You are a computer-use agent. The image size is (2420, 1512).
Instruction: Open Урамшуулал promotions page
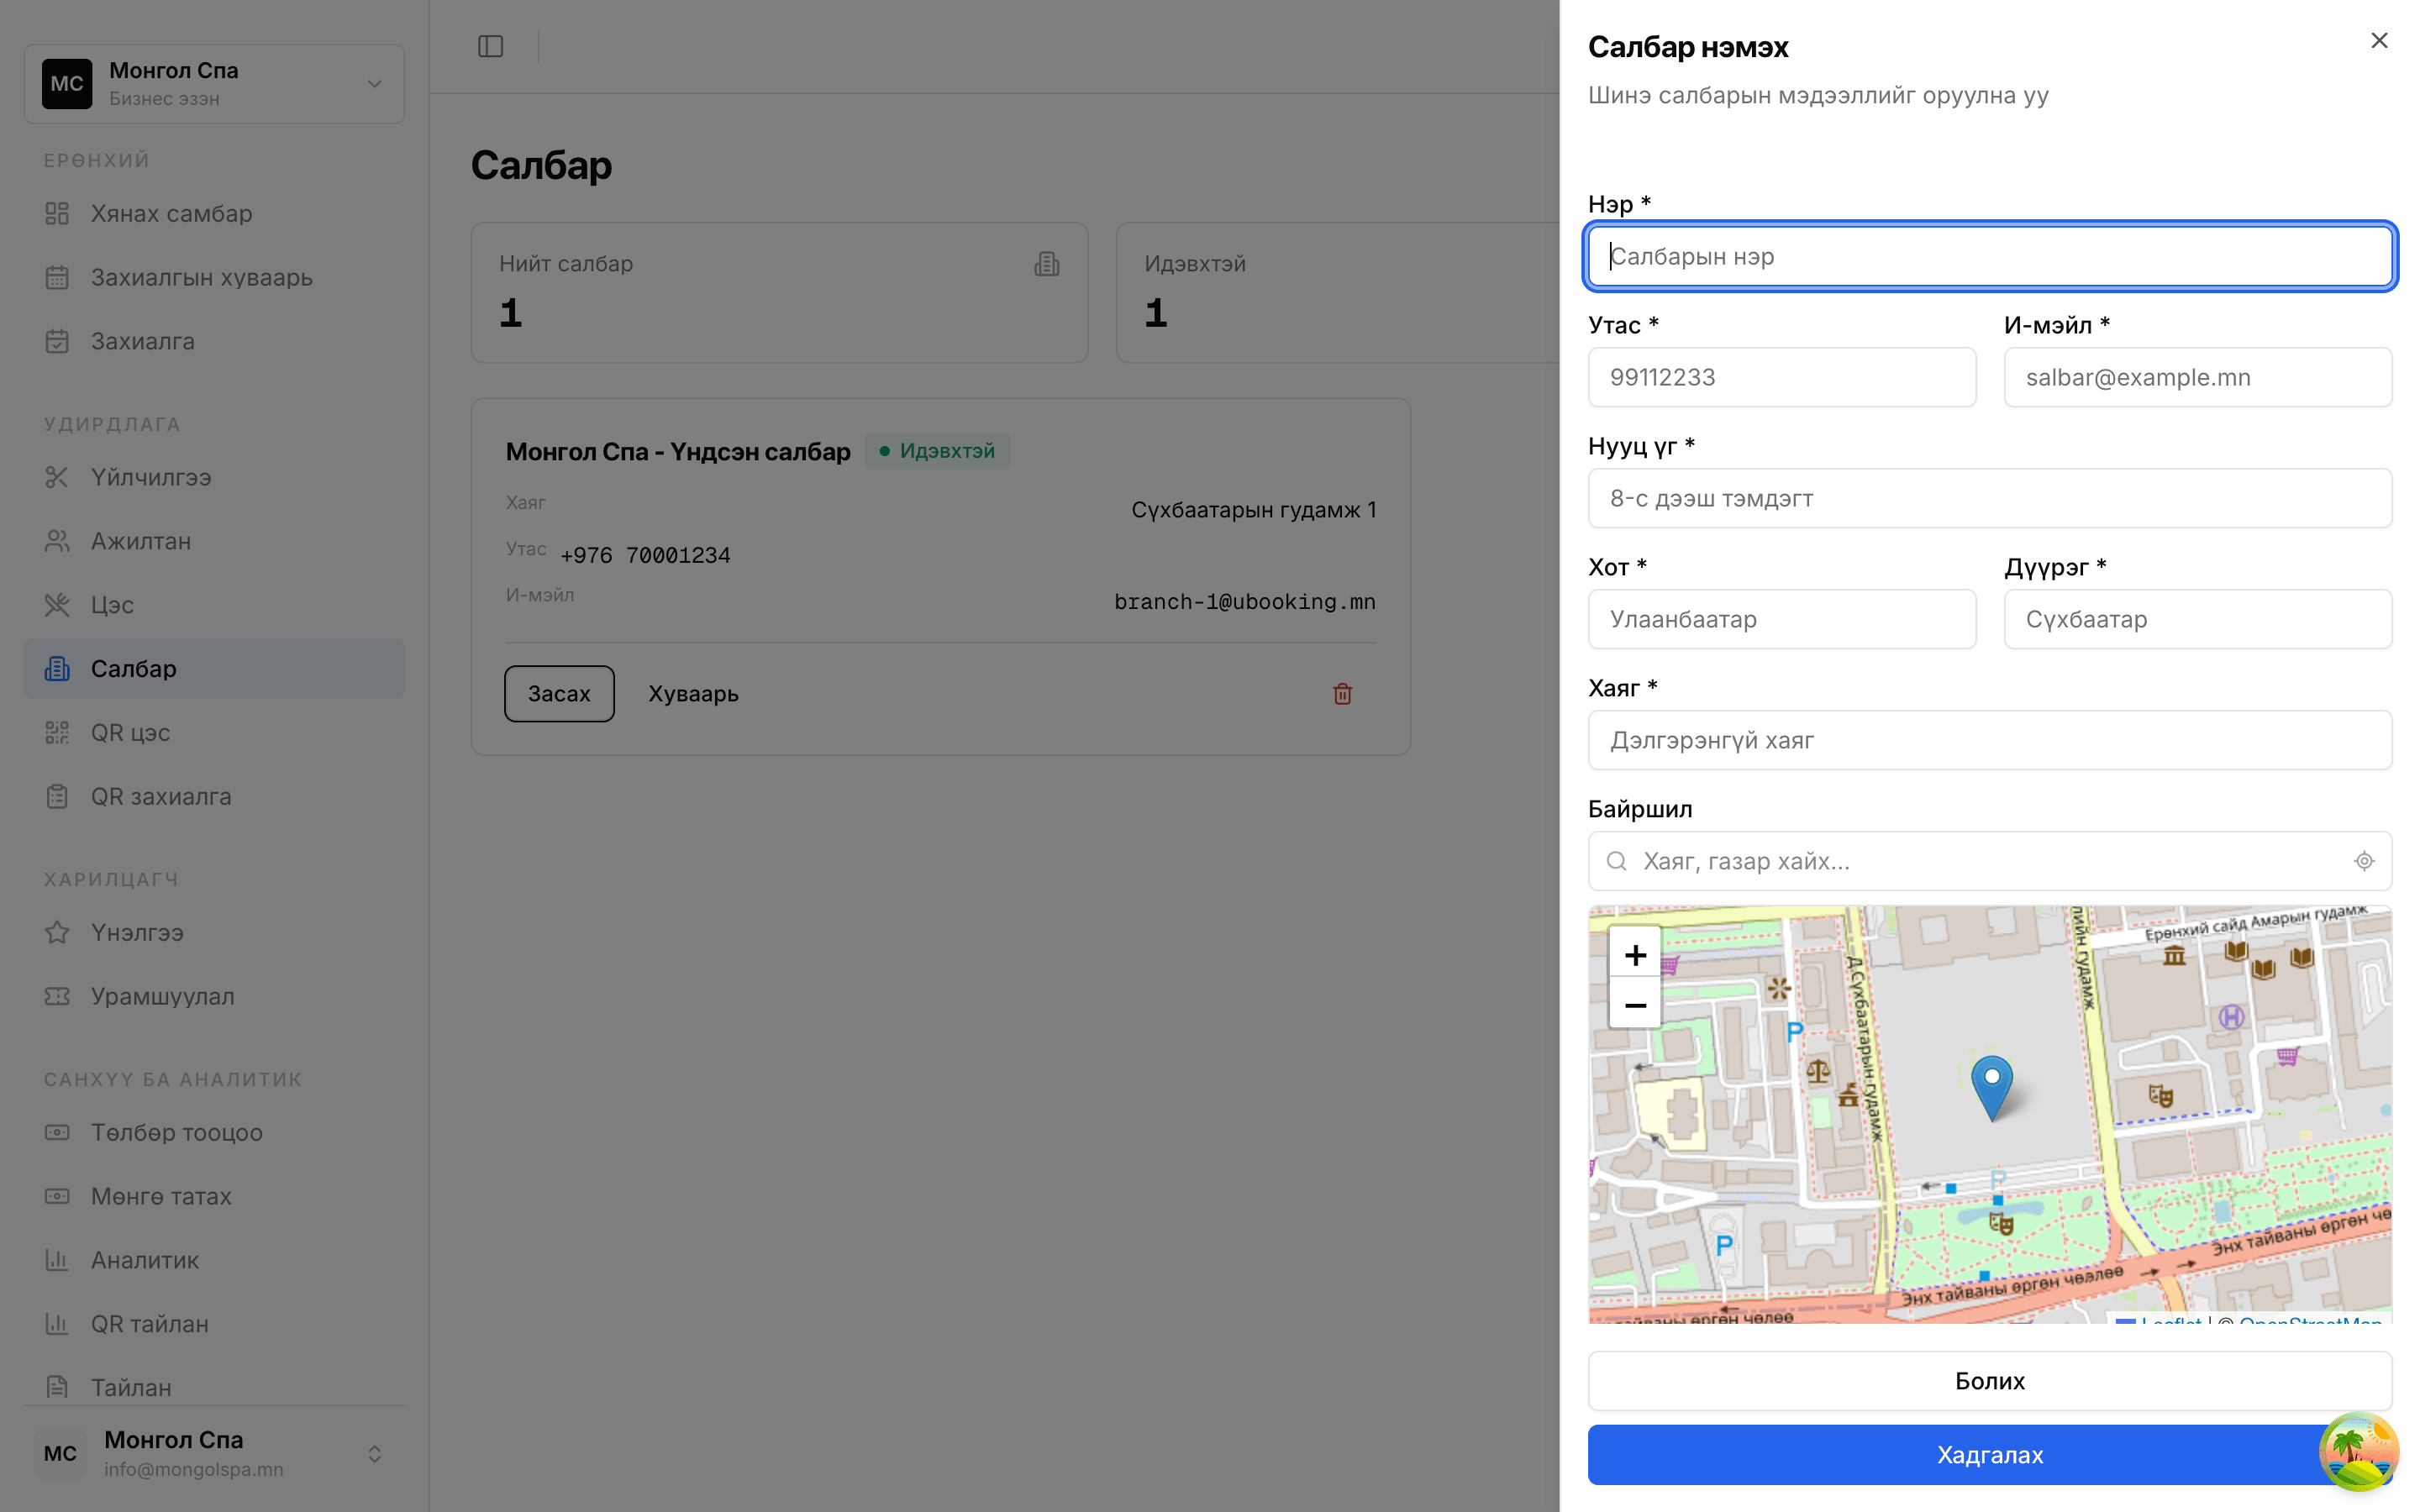click(x=214, y=996)
